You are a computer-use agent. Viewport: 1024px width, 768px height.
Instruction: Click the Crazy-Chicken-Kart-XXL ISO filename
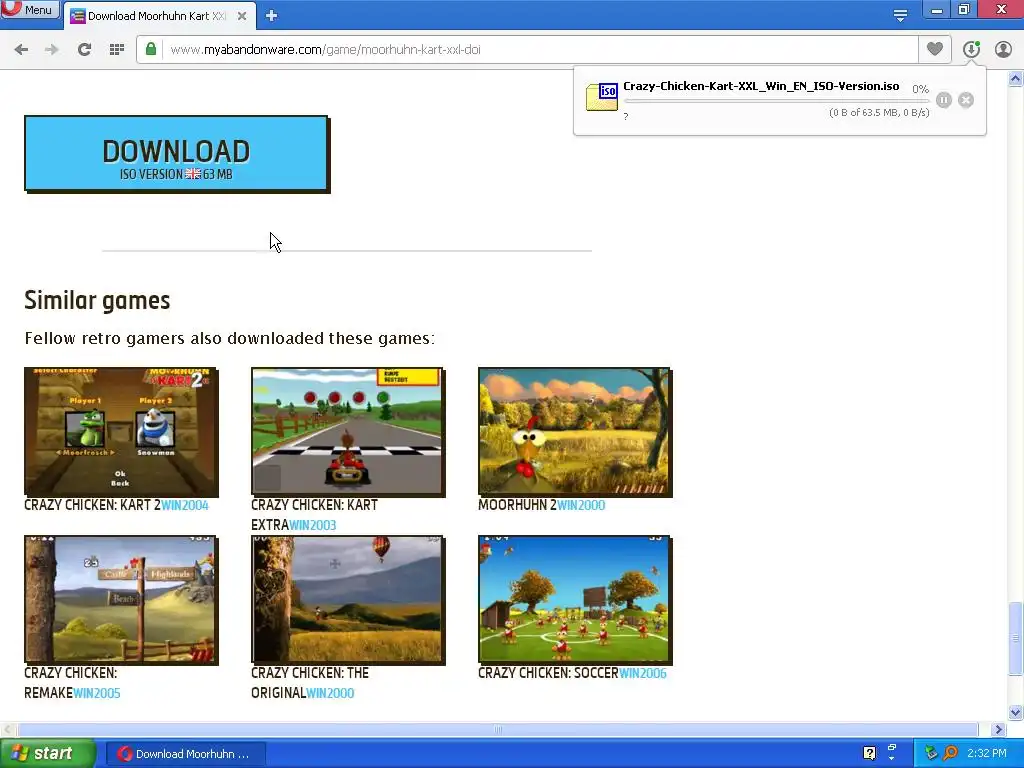[761, 86]
